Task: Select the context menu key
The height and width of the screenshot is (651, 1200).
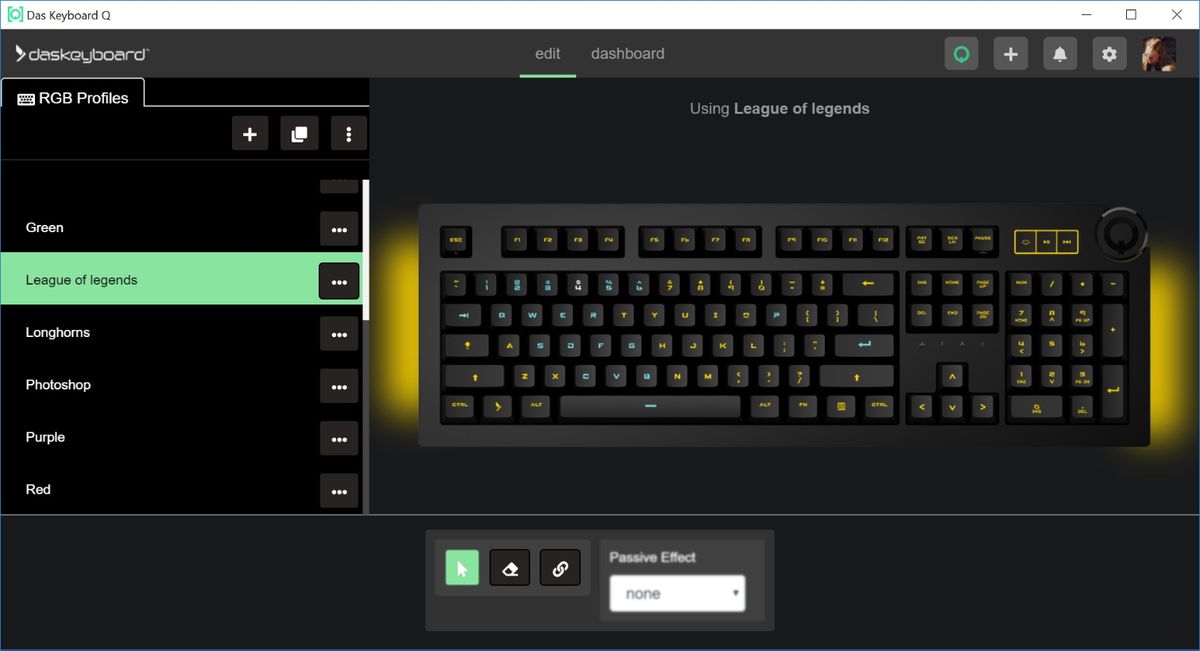Action: (x=840, y=406)
